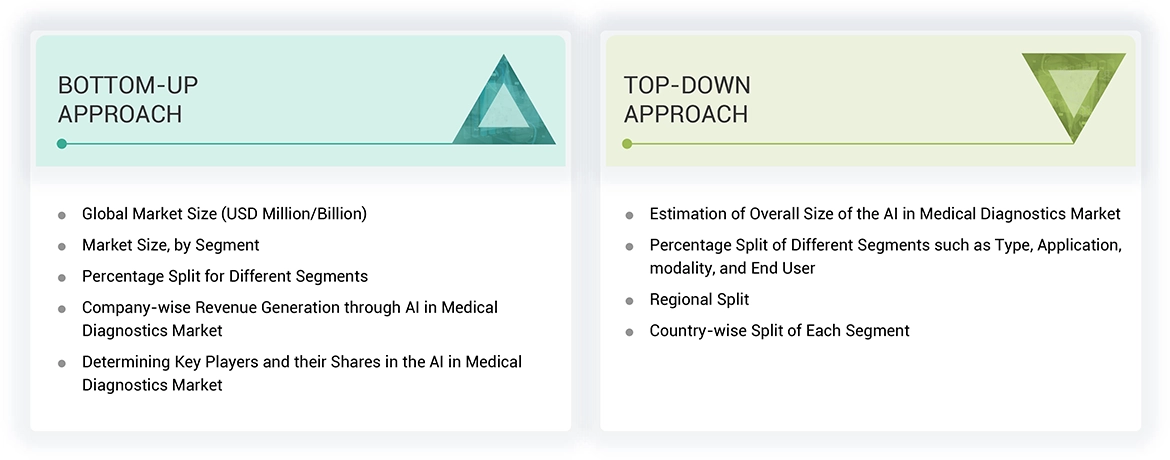This screenshot has height=460, width=1170.
Task: Click the green line under Top-Down heading
Action: tap(850, 144)
